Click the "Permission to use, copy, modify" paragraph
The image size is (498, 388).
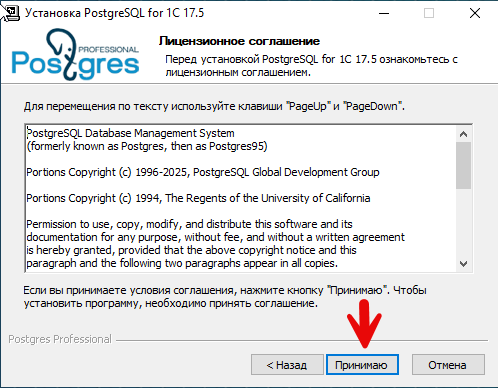215,244
